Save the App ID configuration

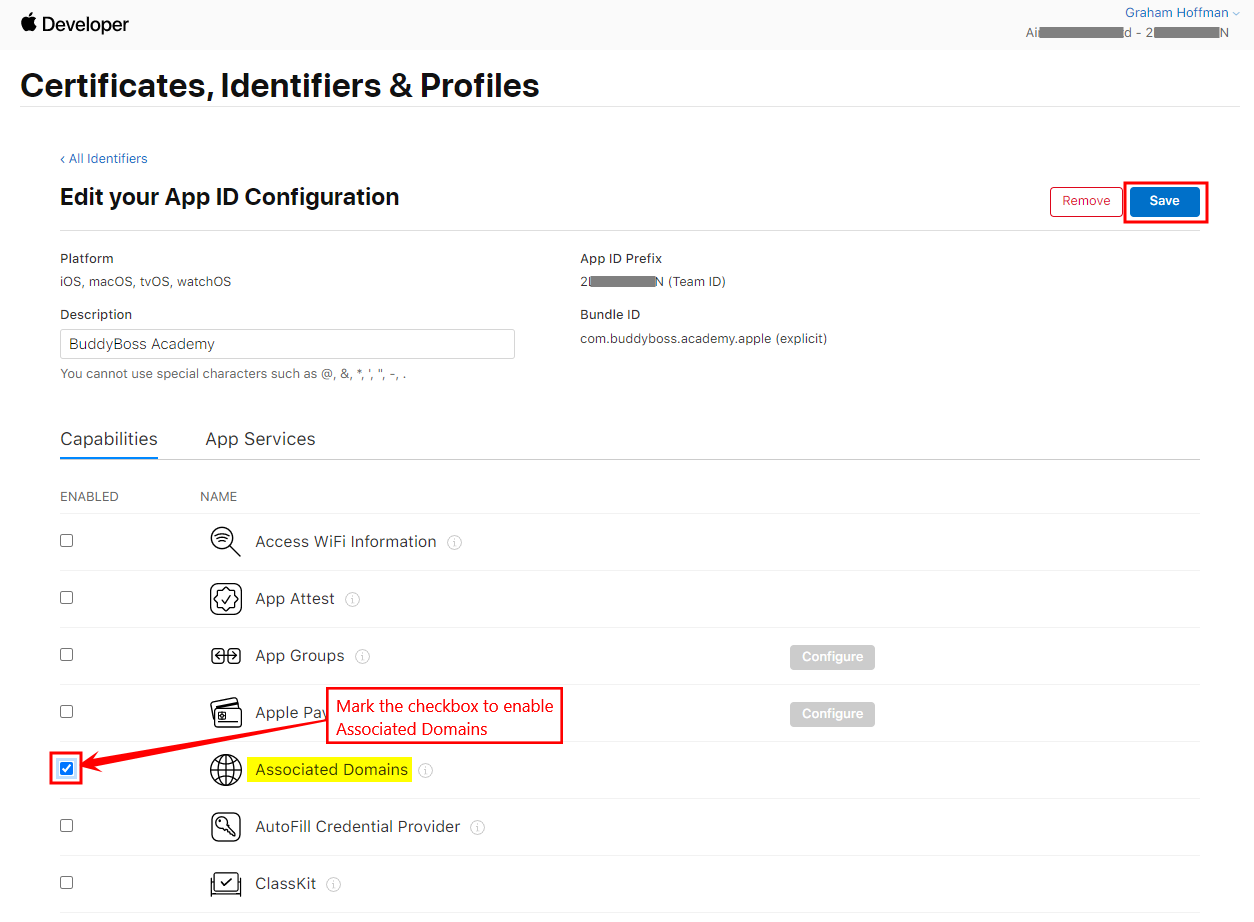1164,201
